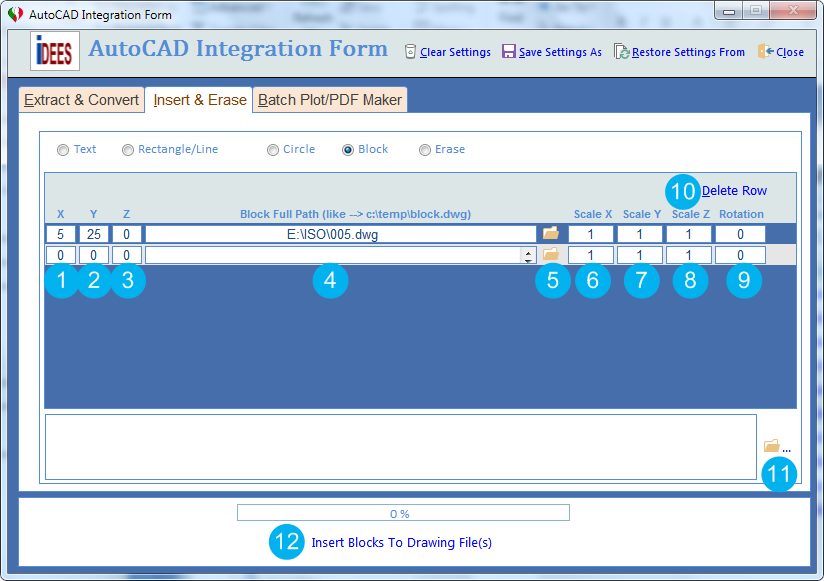Viewport: 824px width, 581px height.
Task: Select the Block radio option
Action: 348,150
